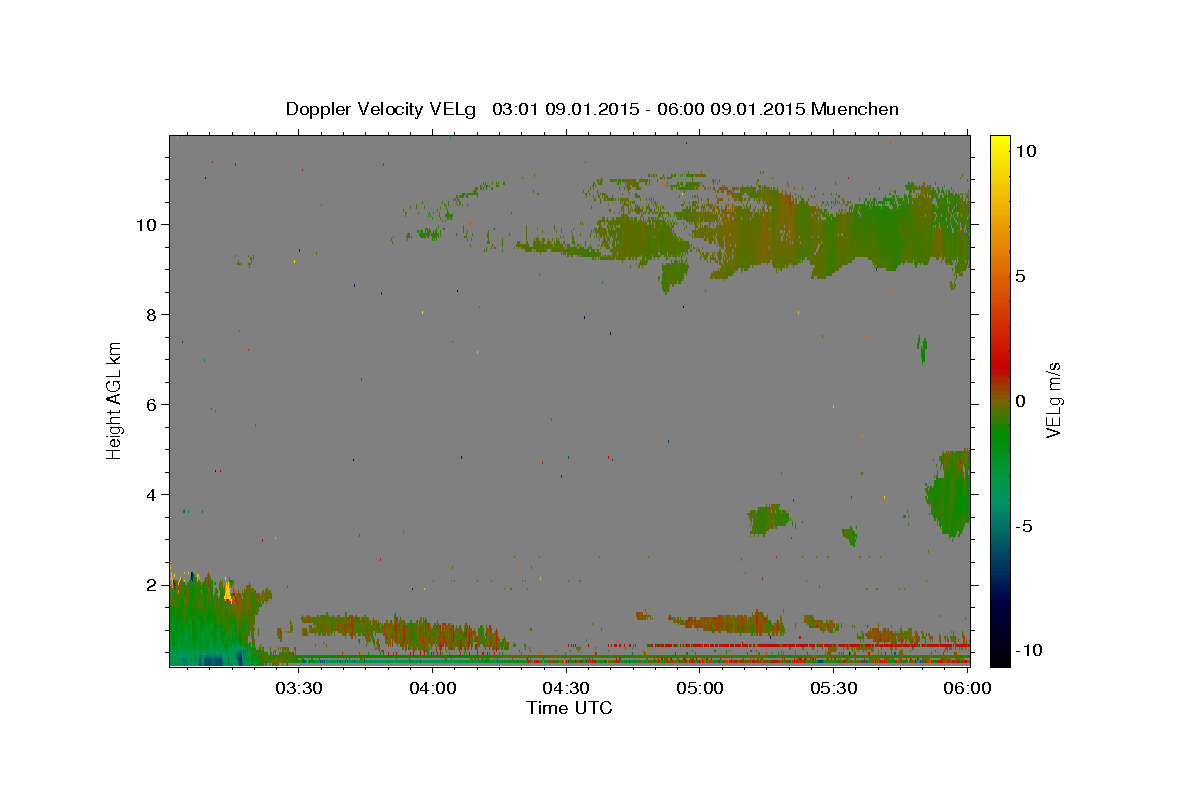Viewport: 1200px width, 800px height.
Task: Click the '05:30' time tick label
Action: (x=833, y=688)
